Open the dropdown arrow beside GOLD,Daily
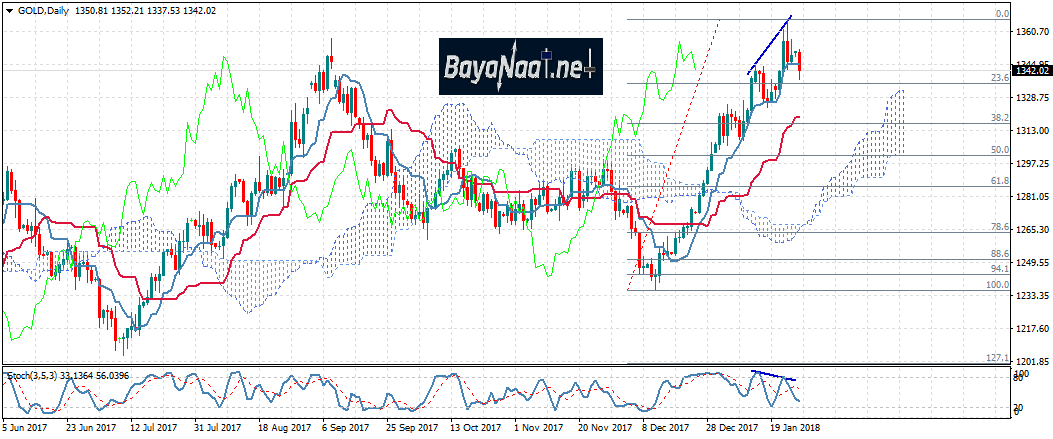Screen dimensions: 1053x439 [x=10, y=7]
